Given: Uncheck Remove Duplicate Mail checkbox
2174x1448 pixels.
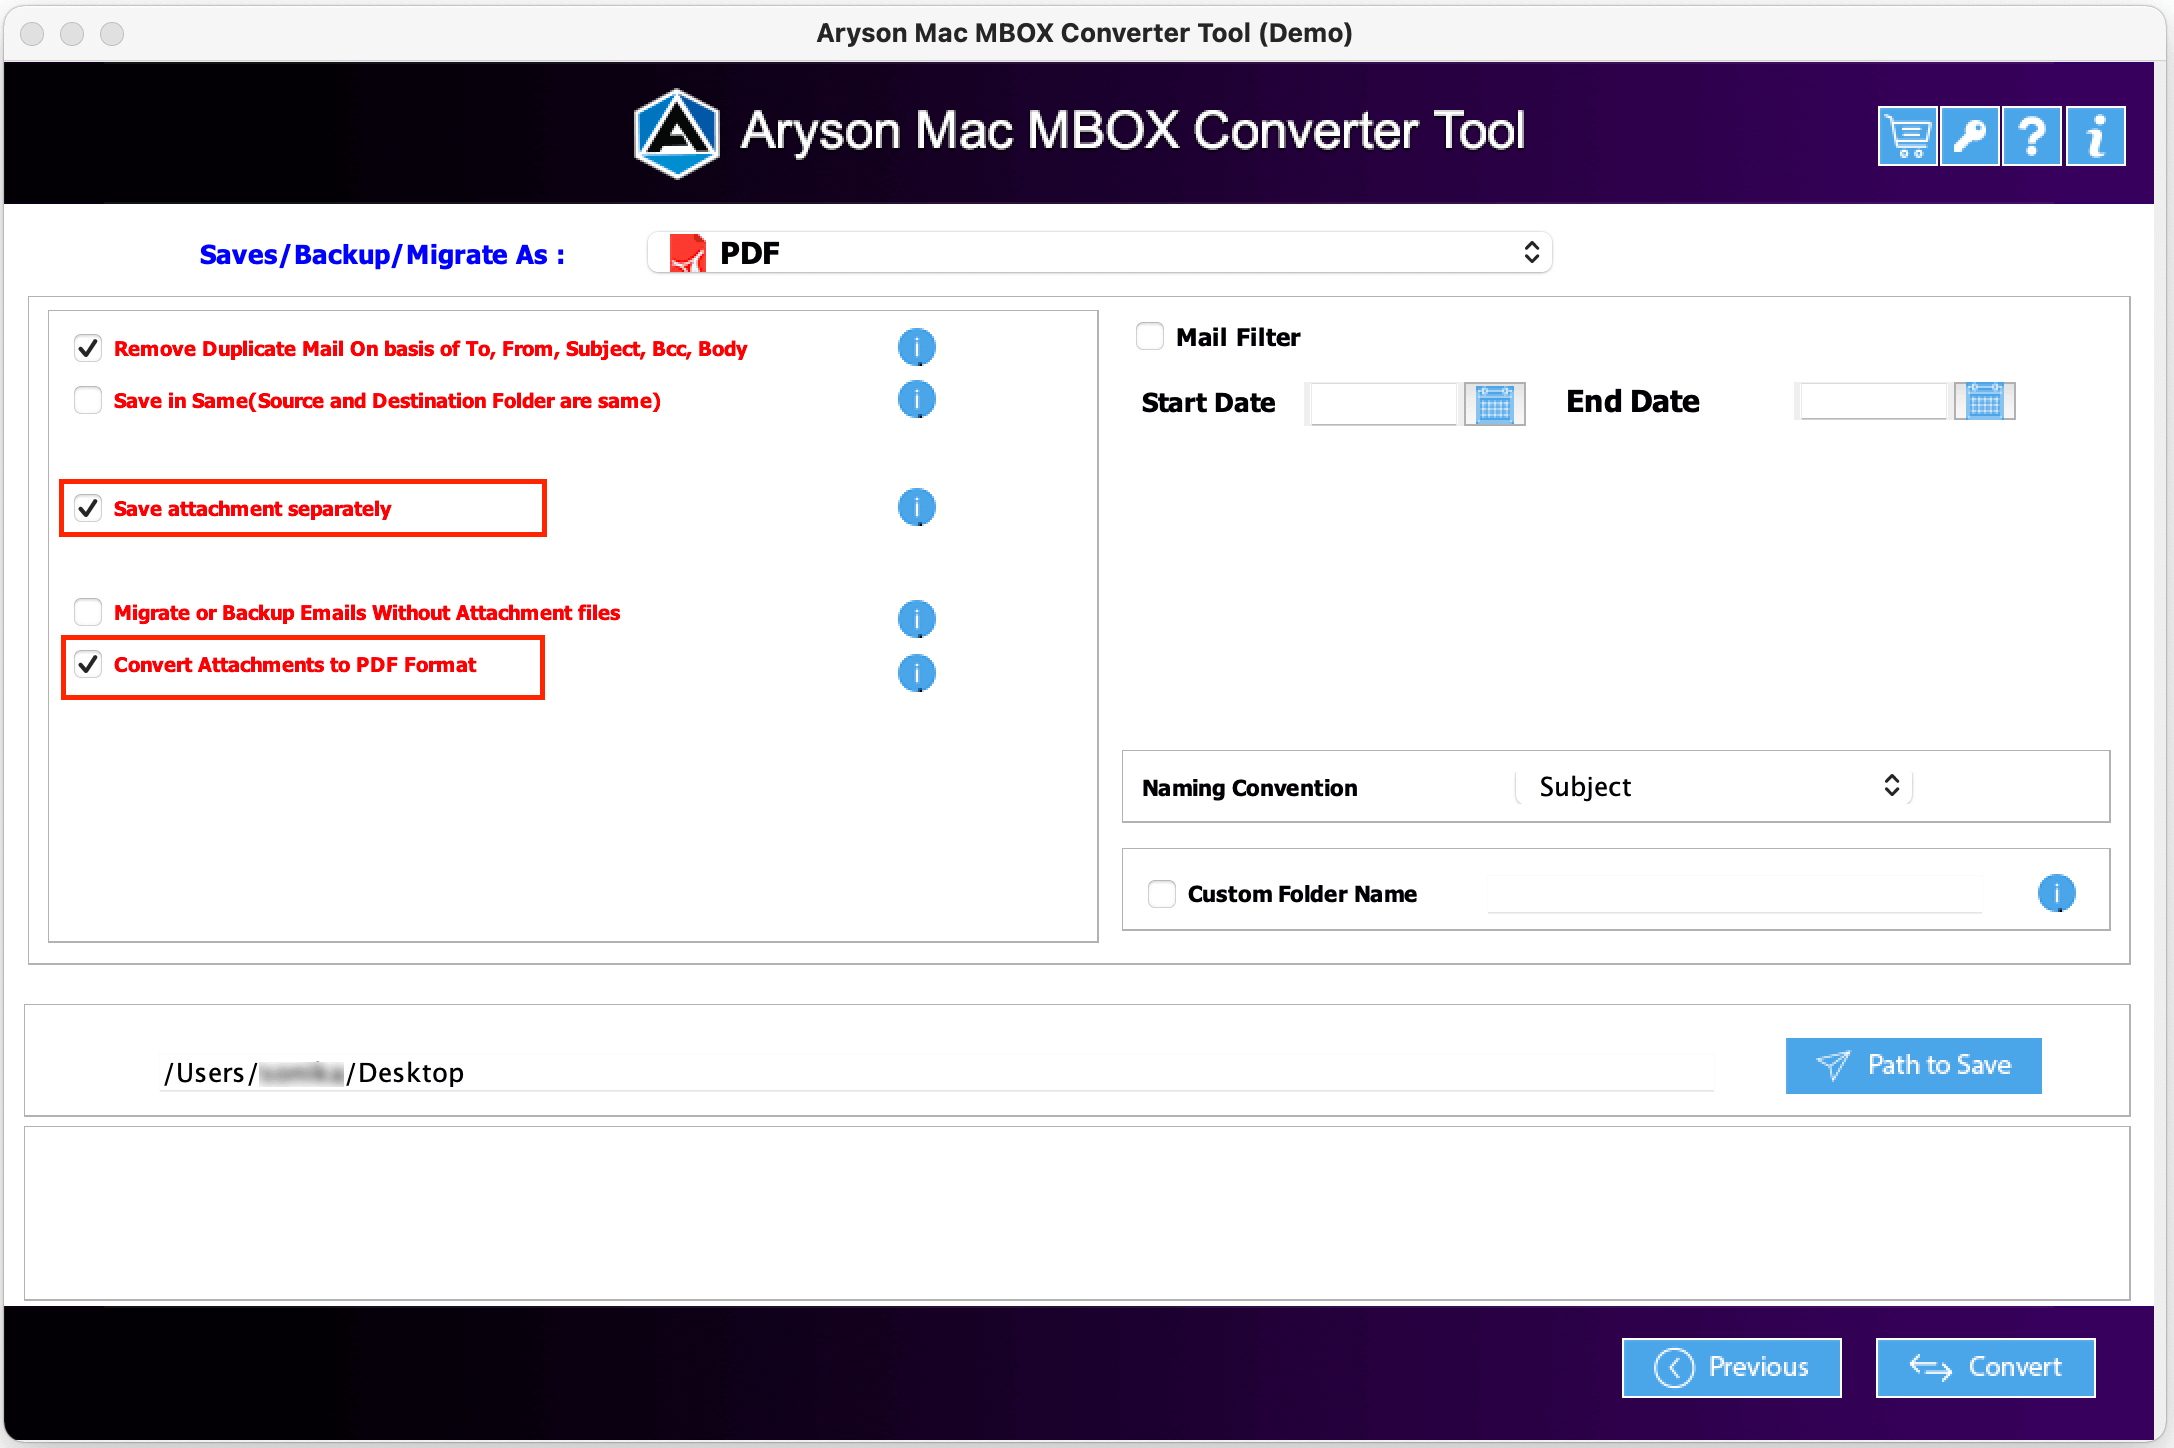Looking at the screenshot, I should pos(88,348).
